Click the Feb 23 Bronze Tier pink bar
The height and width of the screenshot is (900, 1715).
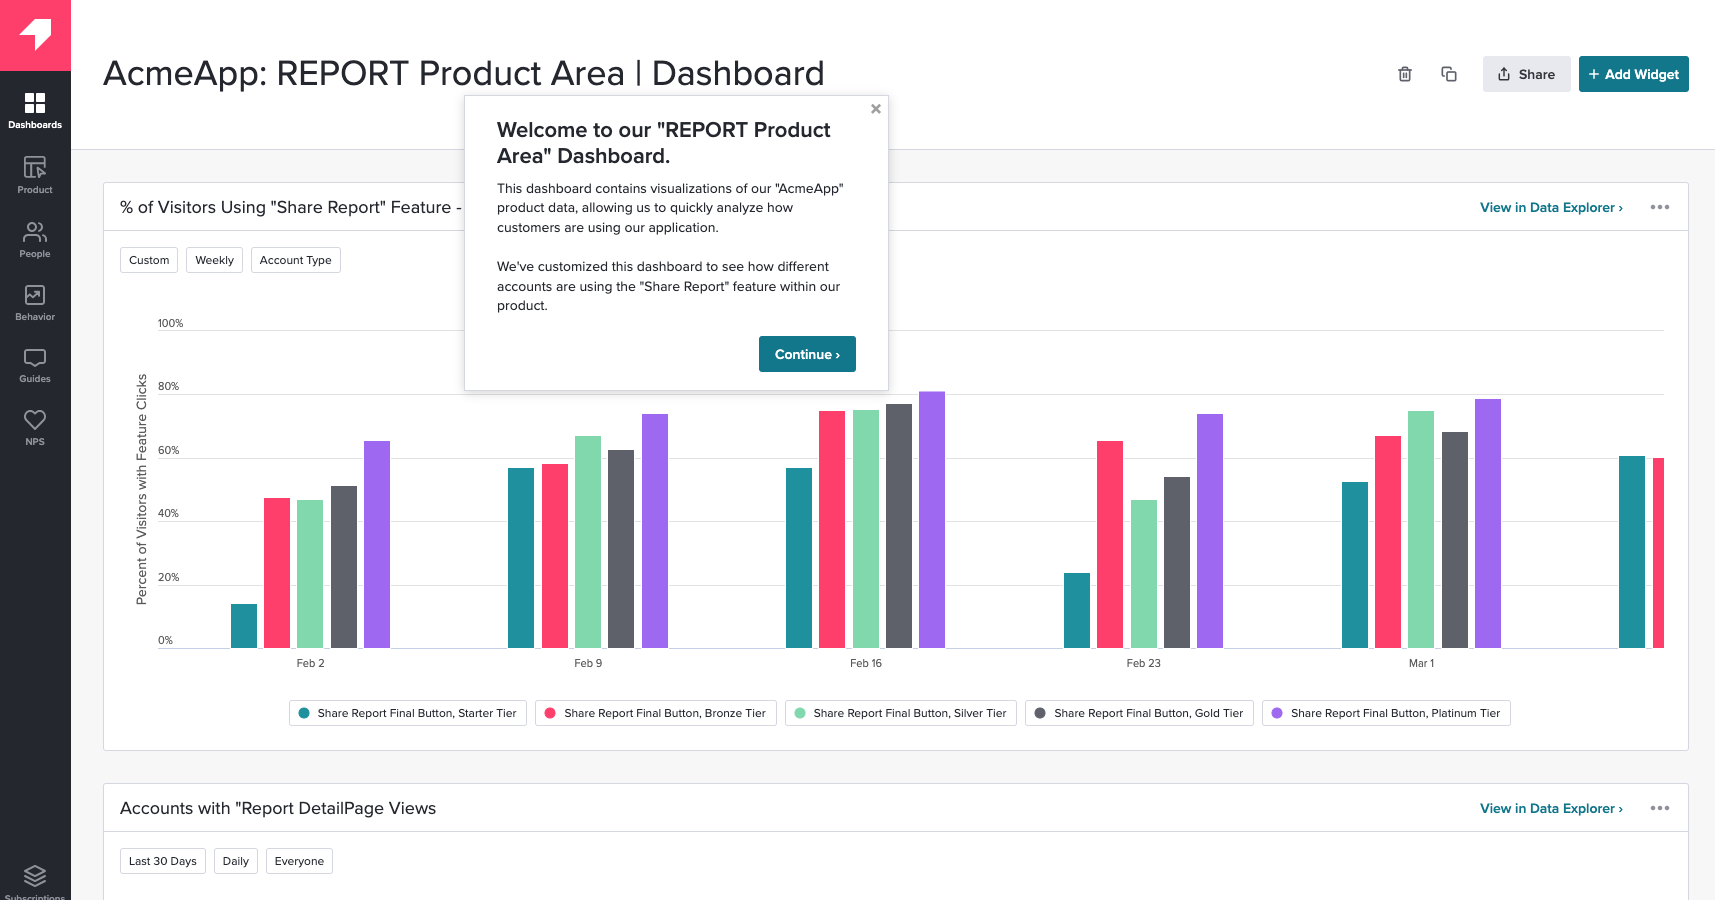click(1110, 545)
